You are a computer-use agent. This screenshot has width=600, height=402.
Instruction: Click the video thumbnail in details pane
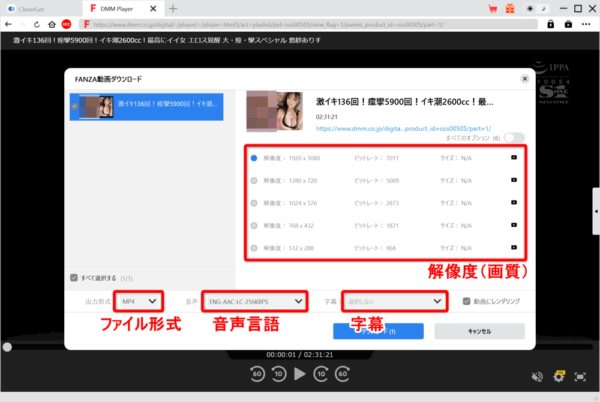pyautogui.click(x=274, y=111)
